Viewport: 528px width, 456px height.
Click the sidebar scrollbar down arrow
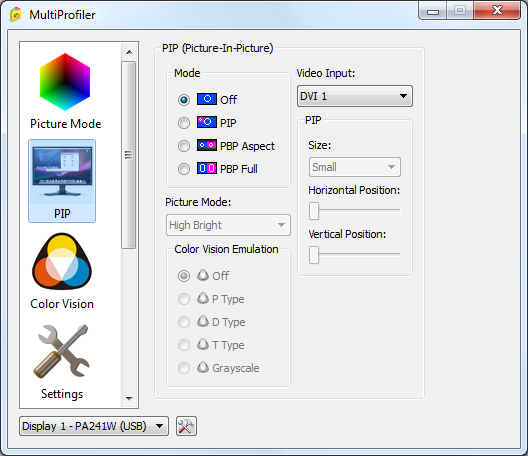click(129, 399)
